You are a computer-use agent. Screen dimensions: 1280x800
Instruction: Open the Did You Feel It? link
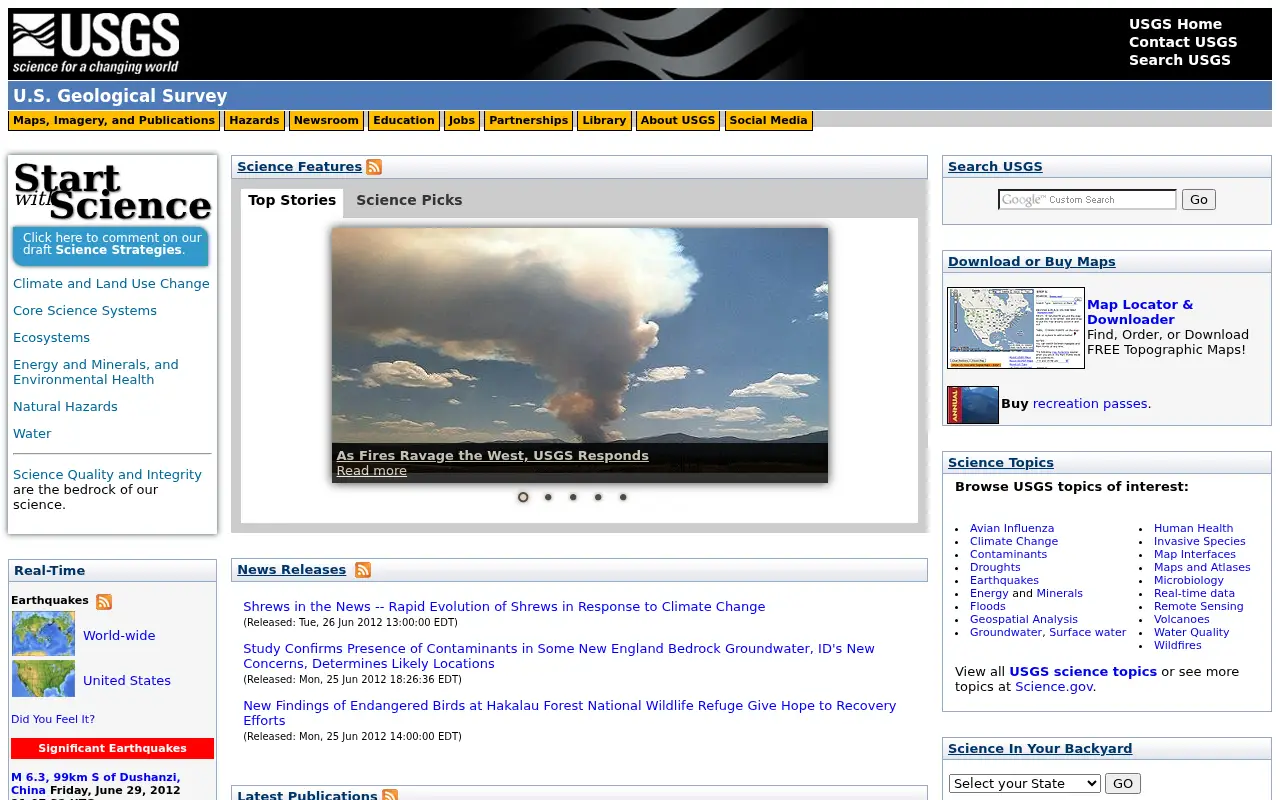53,720
